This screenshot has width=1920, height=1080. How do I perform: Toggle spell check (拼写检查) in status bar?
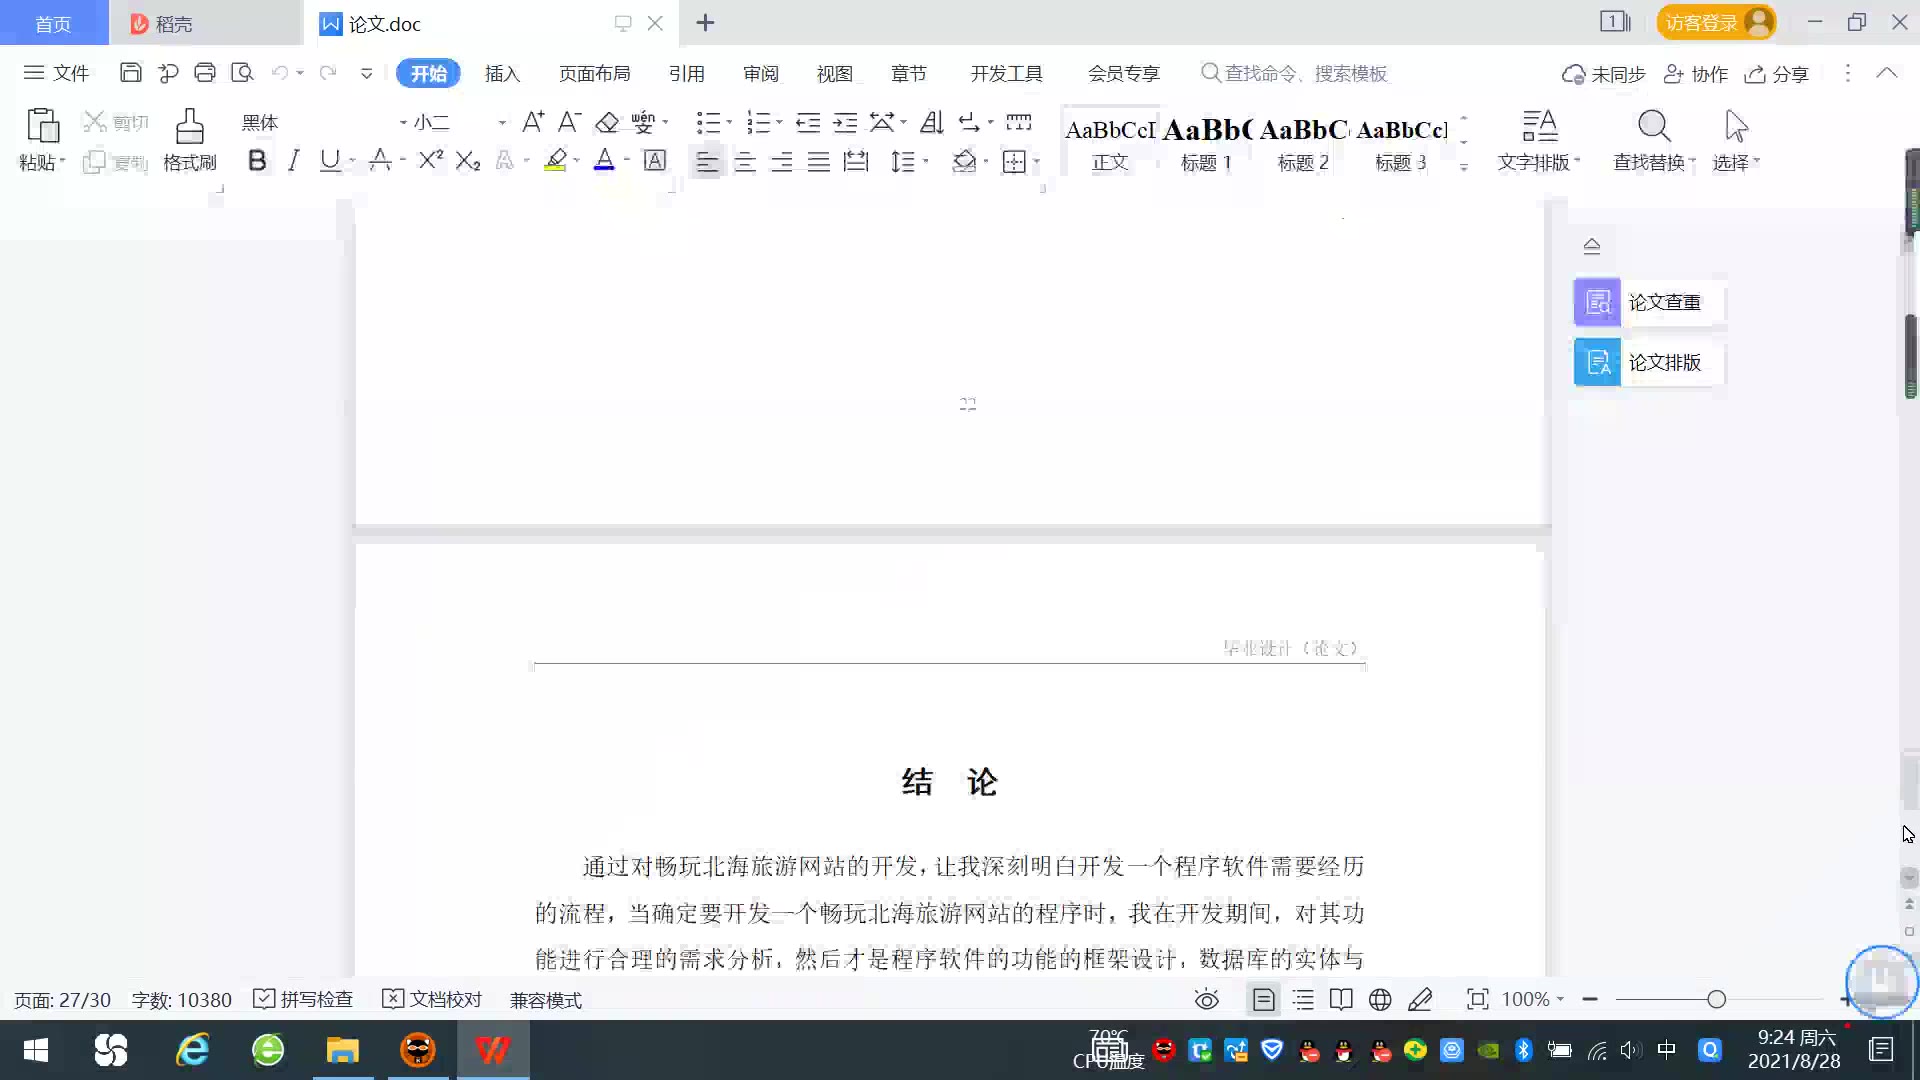click(303, 999)
